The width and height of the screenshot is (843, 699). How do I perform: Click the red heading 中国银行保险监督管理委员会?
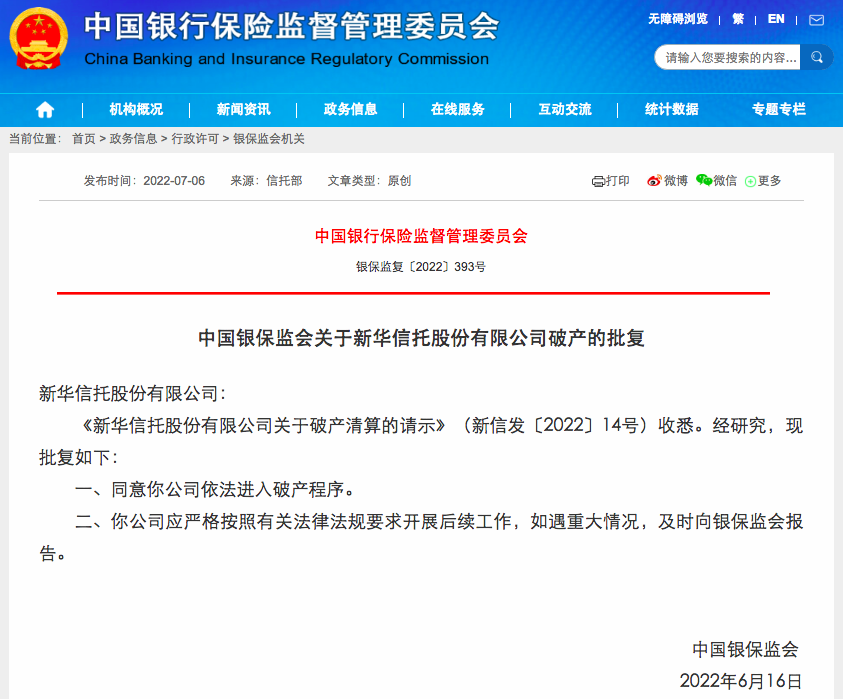(x=421, y=236)
